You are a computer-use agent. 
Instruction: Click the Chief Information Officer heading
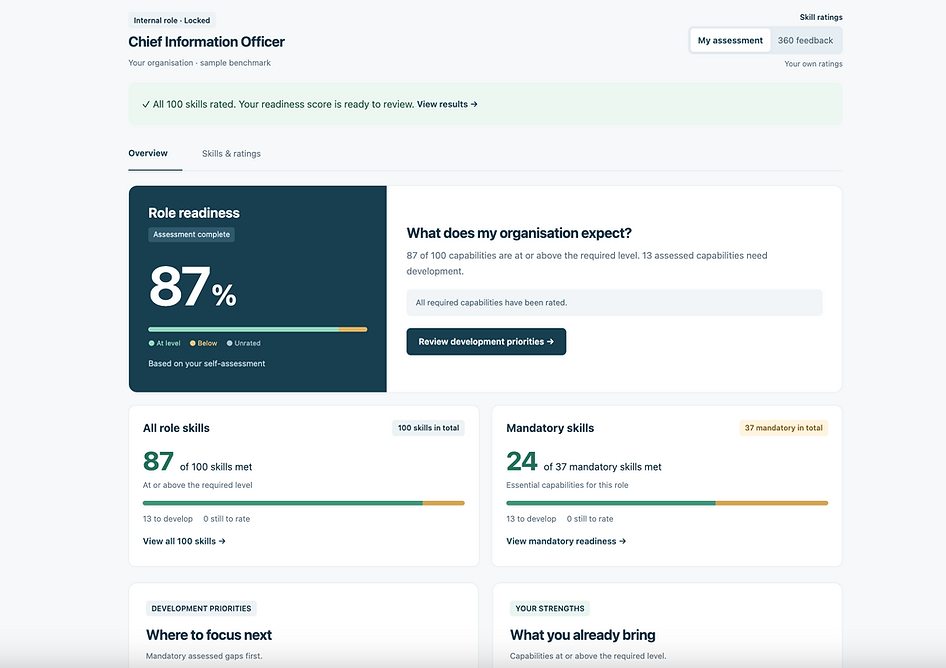(206, 42)
